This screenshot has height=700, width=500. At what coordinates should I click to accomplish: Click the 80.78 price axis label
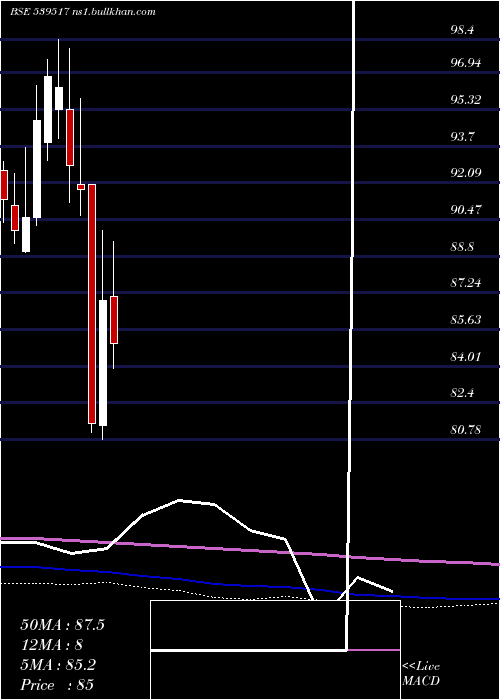[466, 430]
